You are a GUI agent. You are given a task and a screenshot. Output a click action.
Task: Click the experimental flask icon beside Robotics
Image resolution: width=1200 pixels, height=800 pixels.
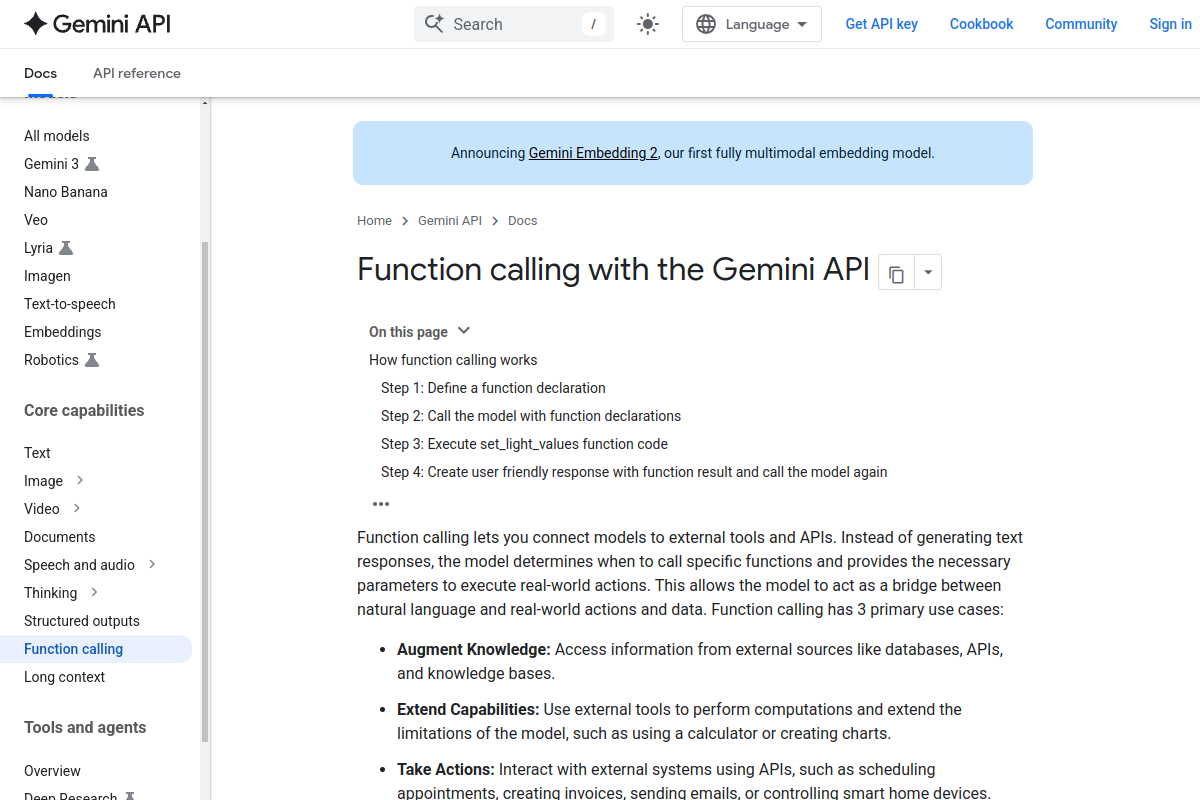click(93, 359)
